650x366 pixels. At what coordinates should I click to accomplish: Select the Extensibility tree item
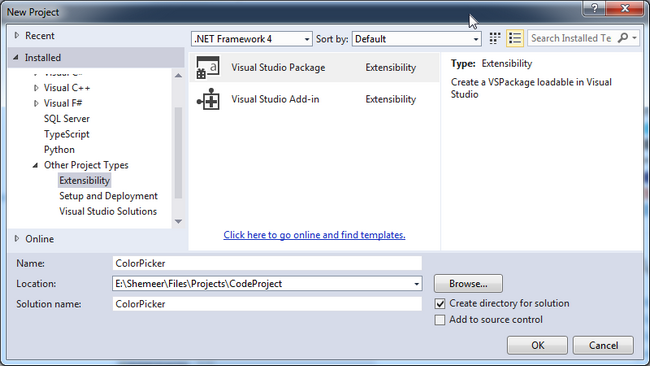pos(85,180)
